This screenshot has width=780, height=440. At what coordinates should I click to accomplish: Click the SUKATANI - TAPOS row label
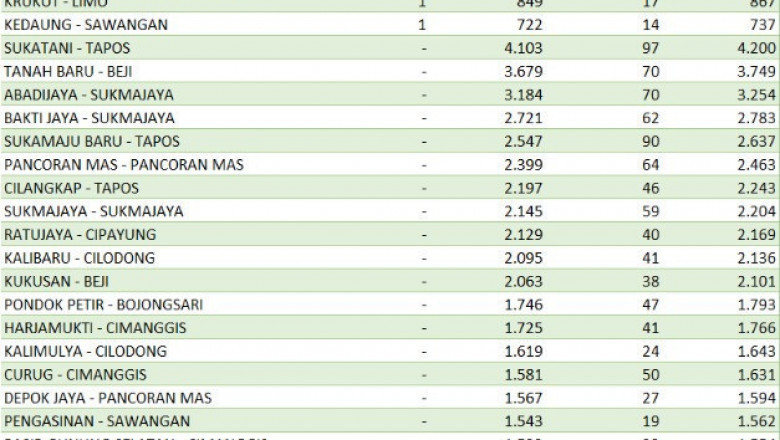click(x=66, y=48)
